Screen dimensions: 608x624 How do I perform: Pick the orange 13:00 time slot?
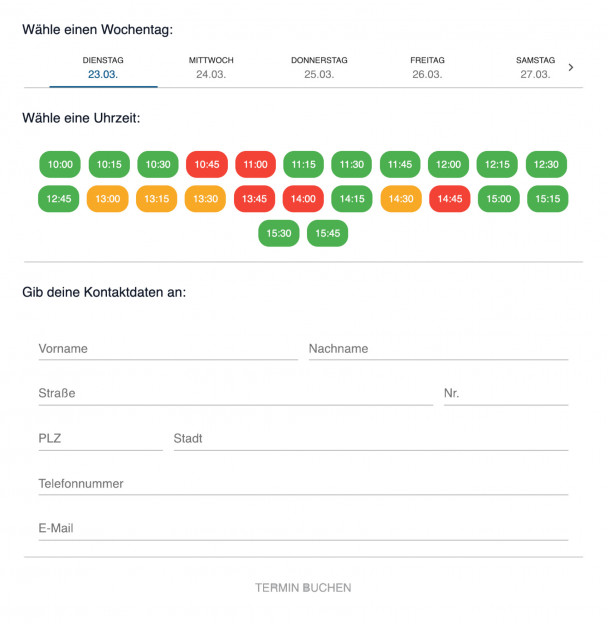[x=108, y=199]
